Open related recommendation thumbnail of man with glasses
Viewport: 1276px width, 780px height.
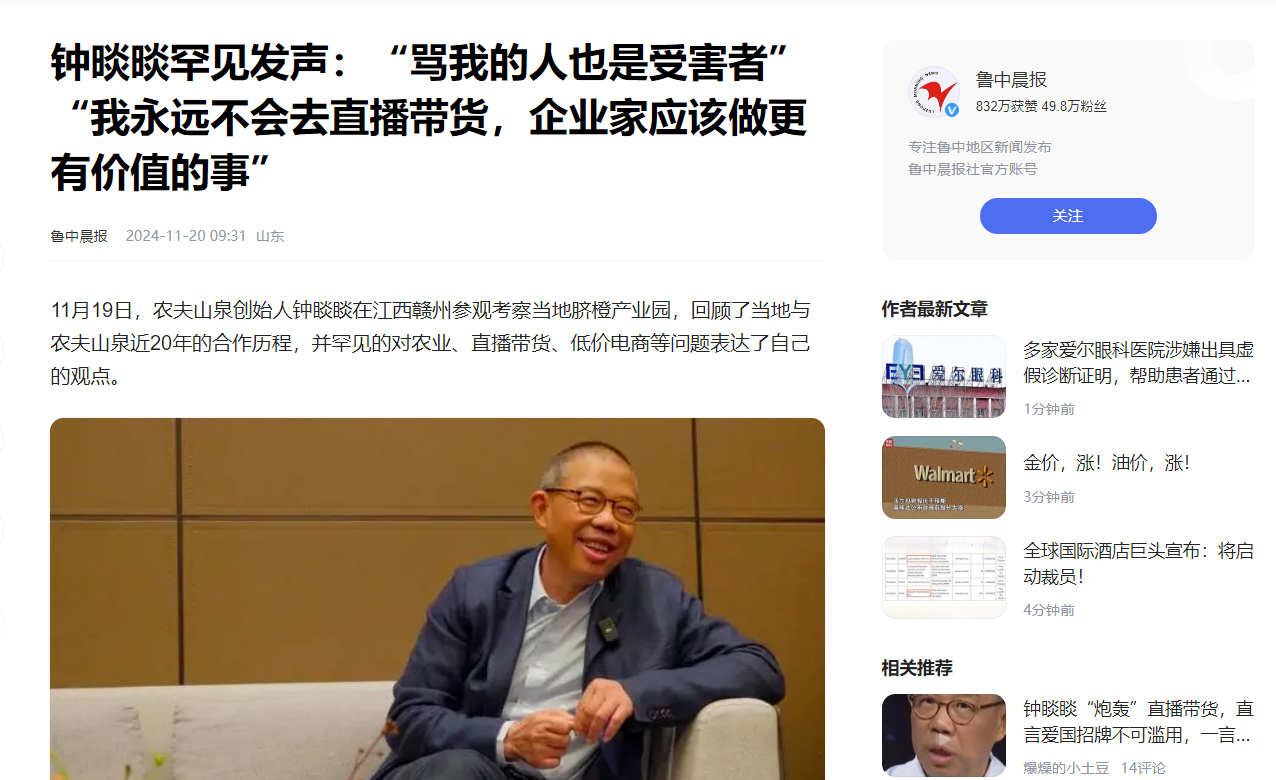[944, 735]
